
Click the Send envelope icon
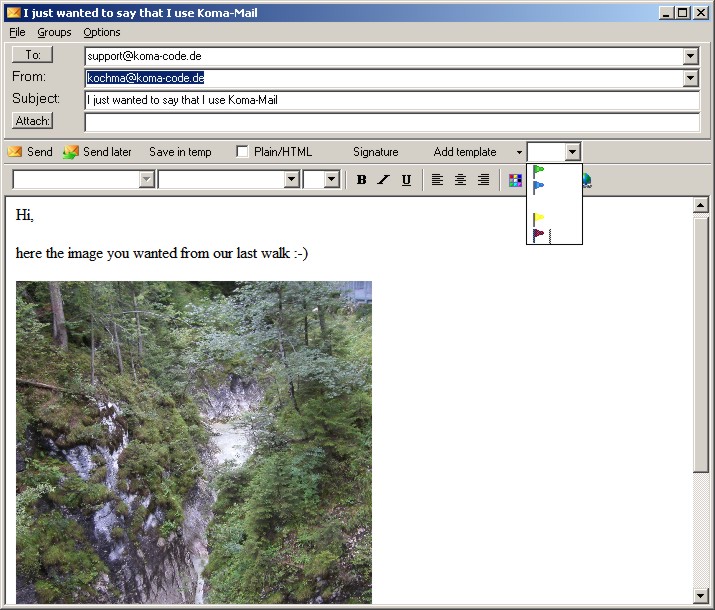coord(15,152)
